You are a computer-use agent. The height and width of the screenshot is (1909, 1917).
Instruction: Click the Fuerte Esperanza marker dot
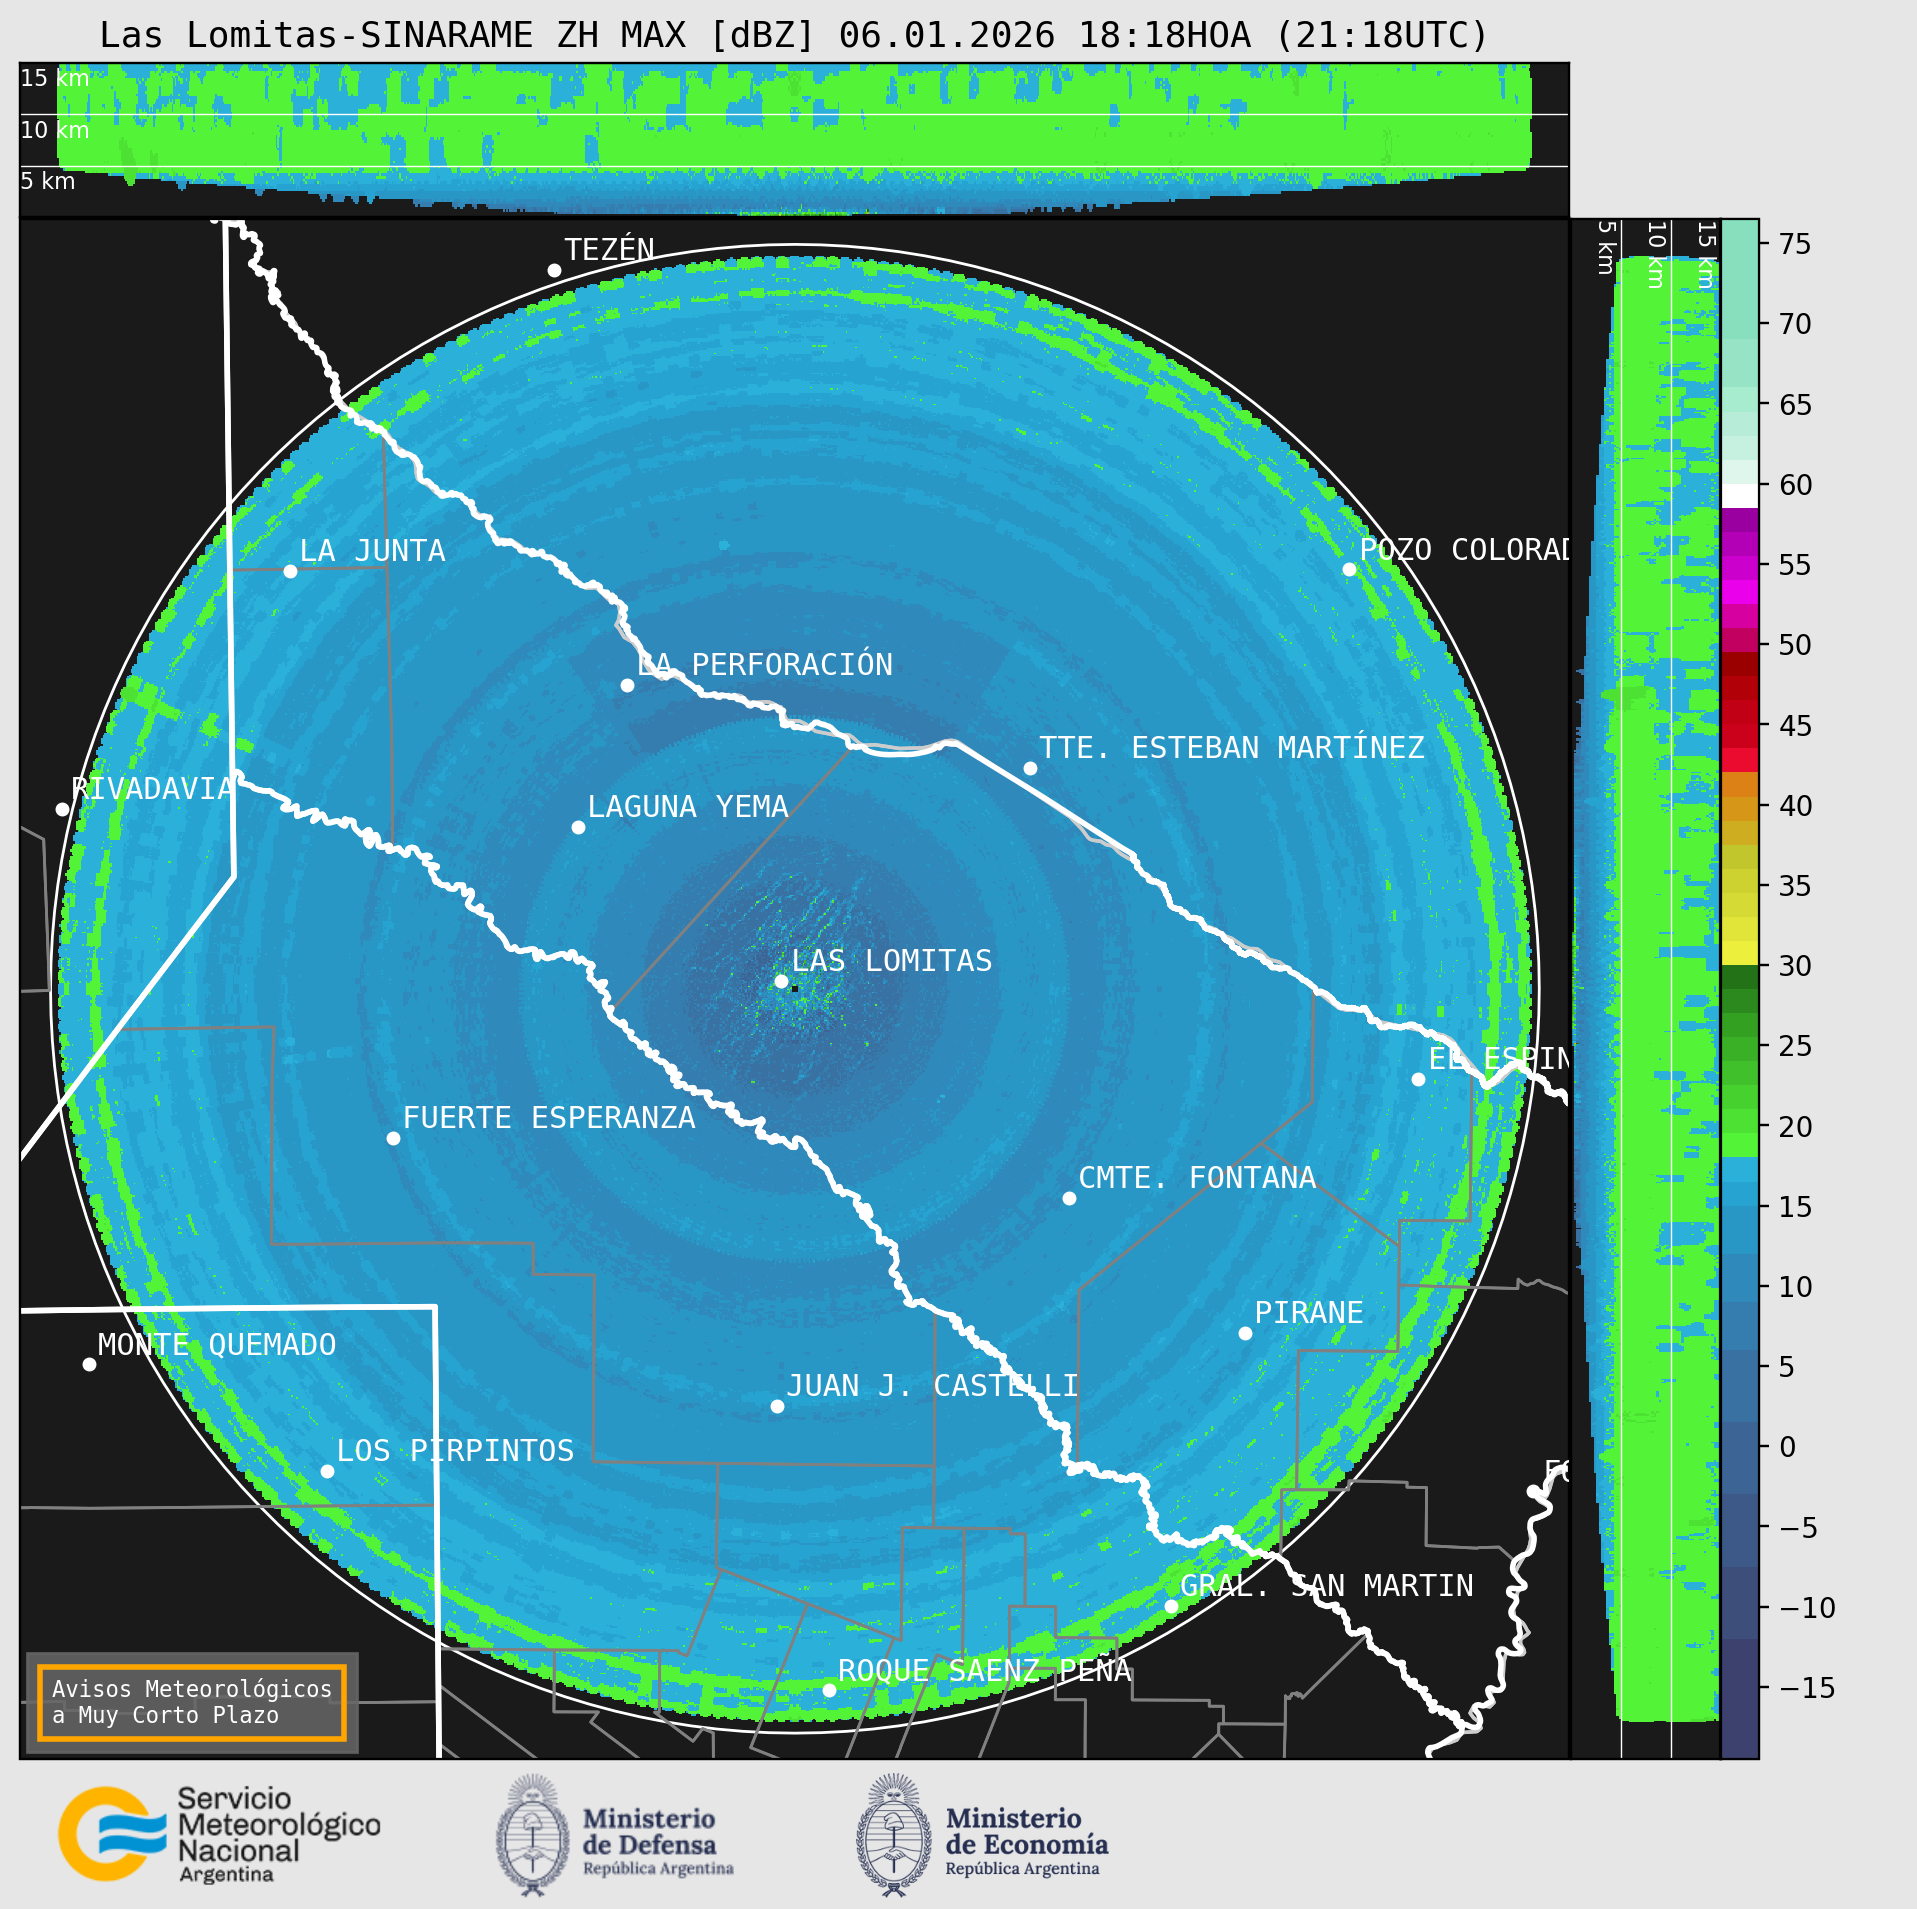click(393, 1138)
